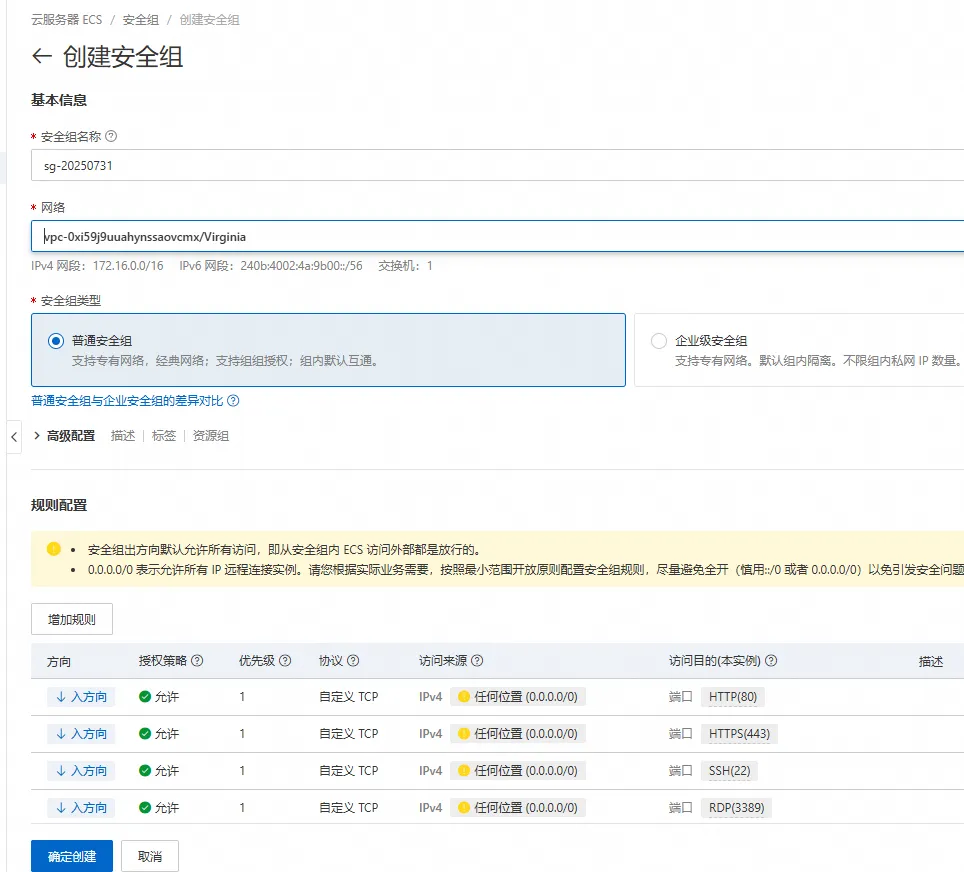The width and height of the screenshot is (964, 872).
Task: Click the 交换机: 1 text
Action: pos(405,266)
